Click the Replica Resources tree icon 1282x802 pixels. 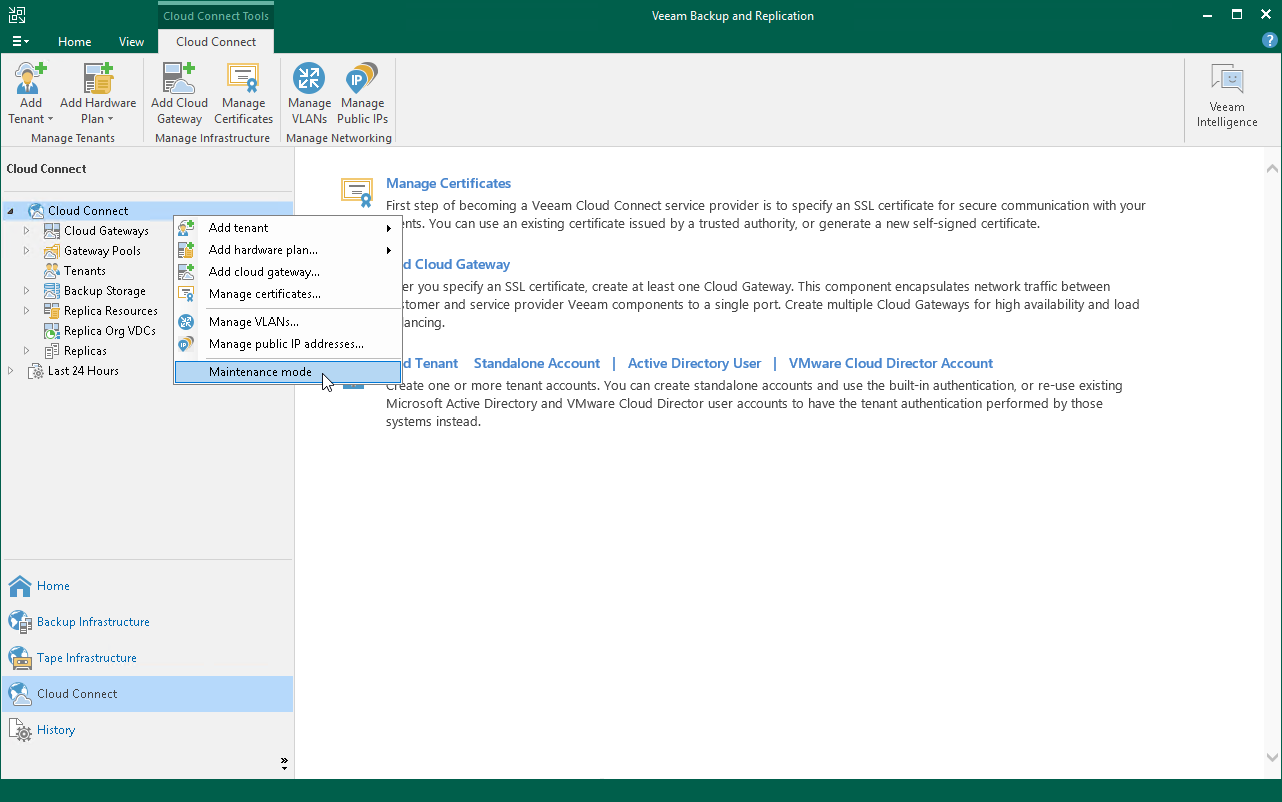pyautogui.click(x=52, y=311)
